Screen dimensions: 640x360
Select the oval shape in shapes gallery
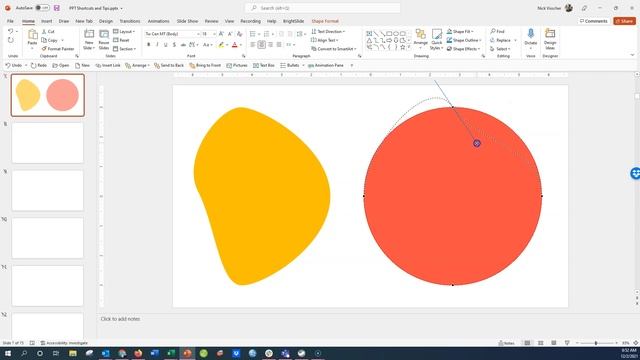[x=396, y=33]
